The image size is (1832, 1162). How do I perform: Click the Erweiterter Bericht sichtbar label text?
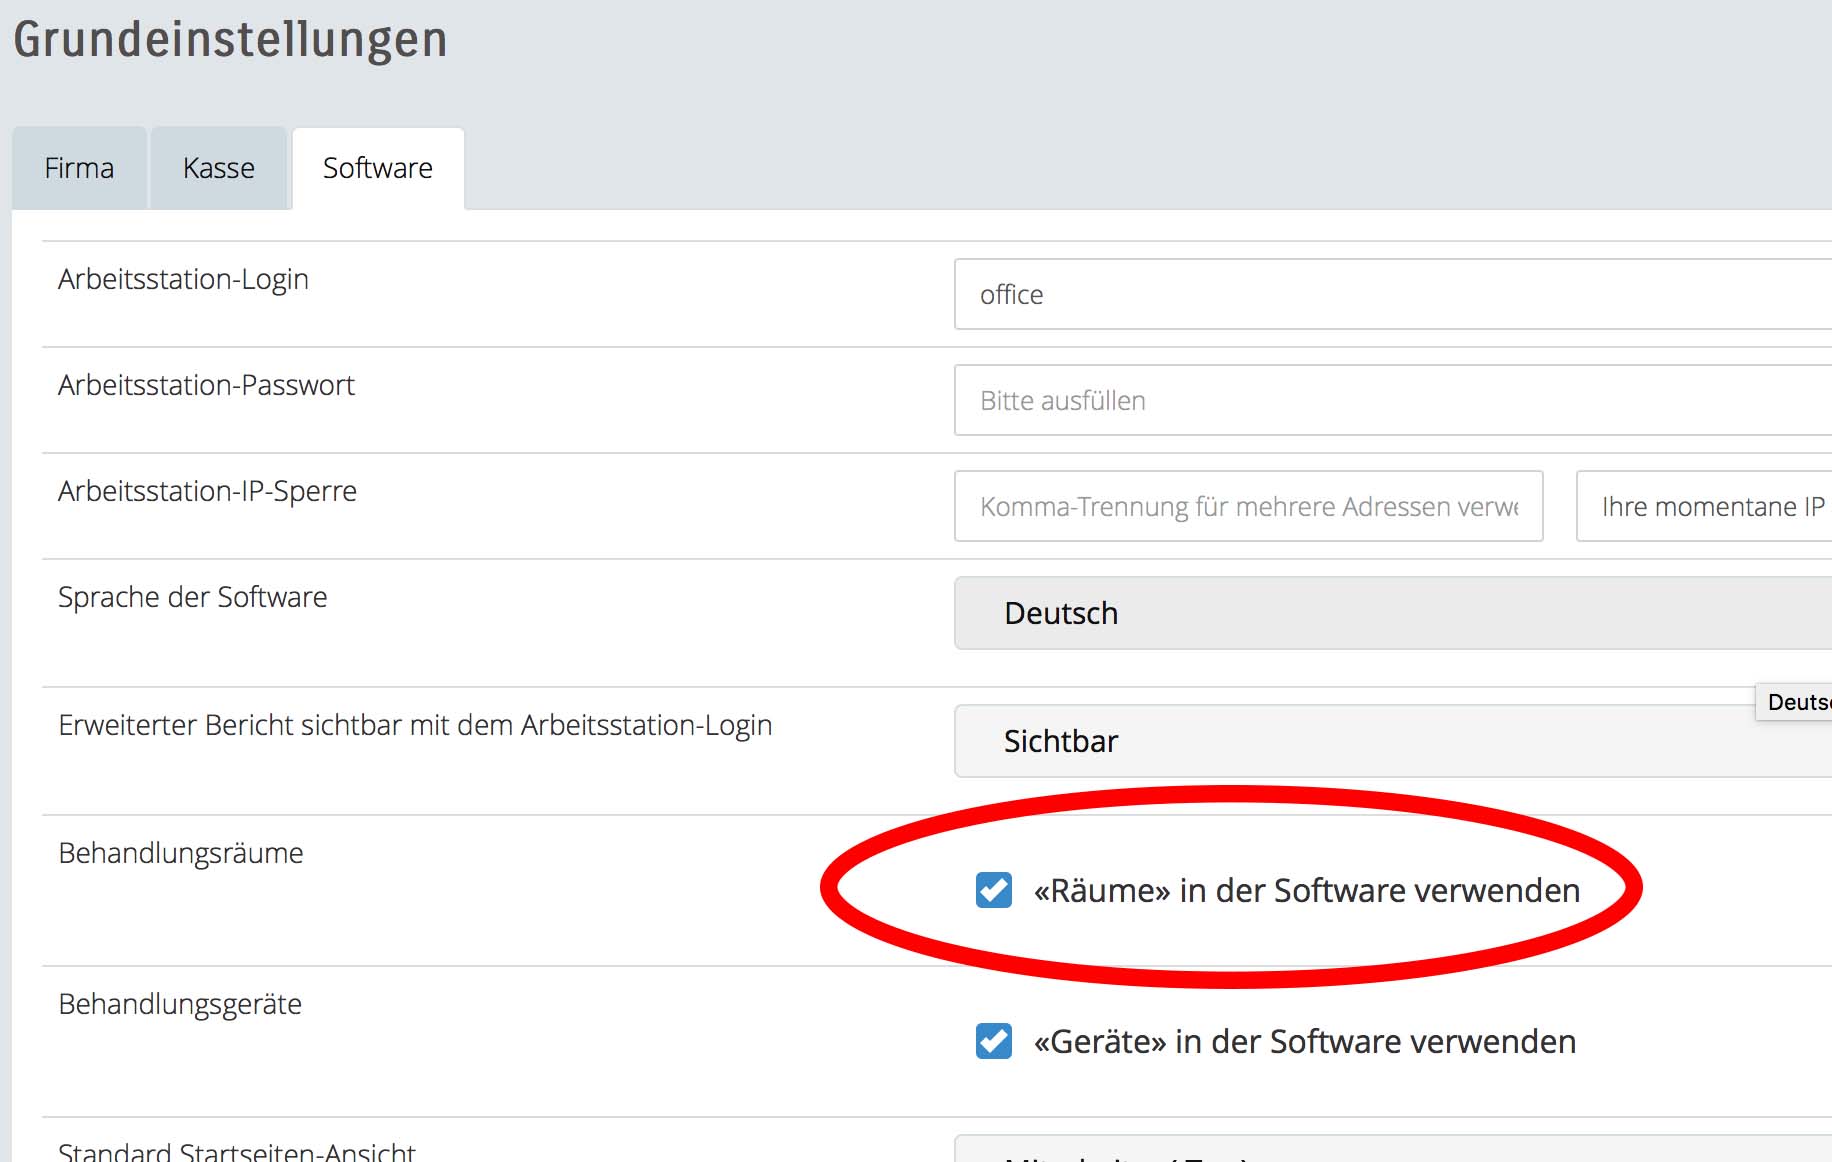coord(415,725)
